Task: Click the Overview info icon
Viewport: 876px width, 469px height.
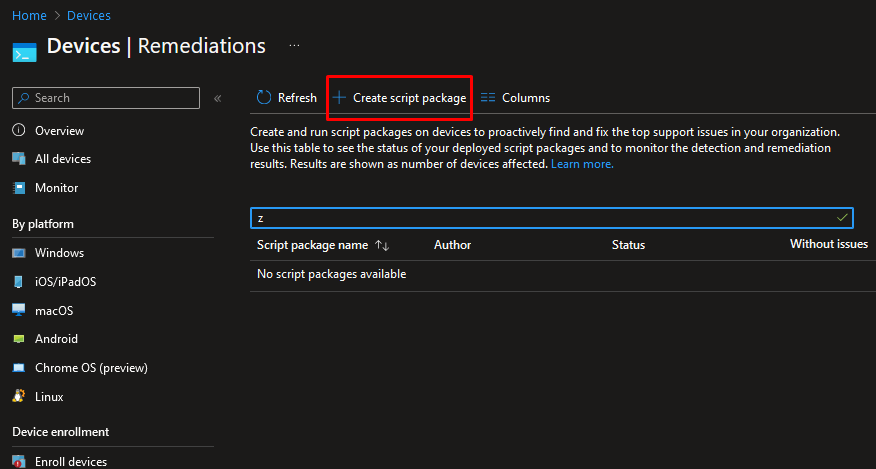Action: [19, 130]
